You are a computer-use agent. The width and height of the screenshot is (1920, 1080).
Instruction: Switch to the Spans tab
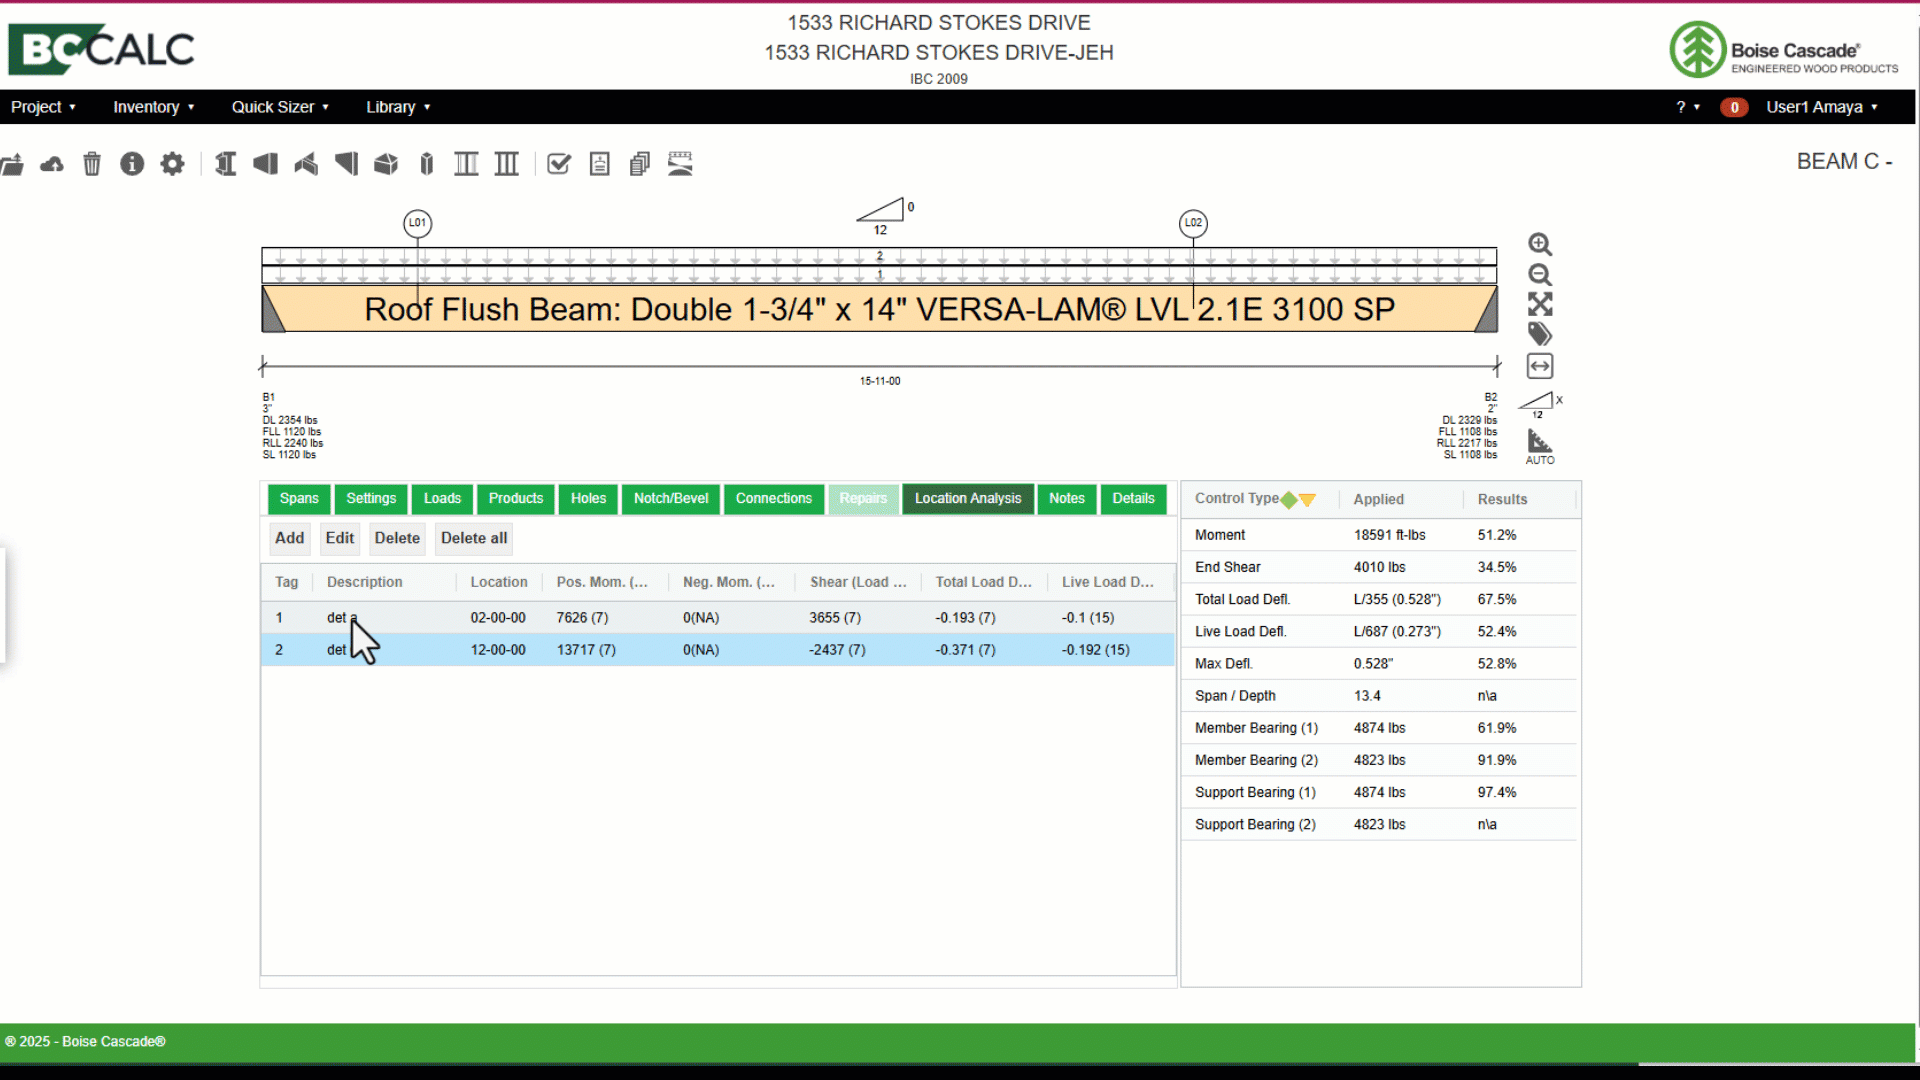299,498
